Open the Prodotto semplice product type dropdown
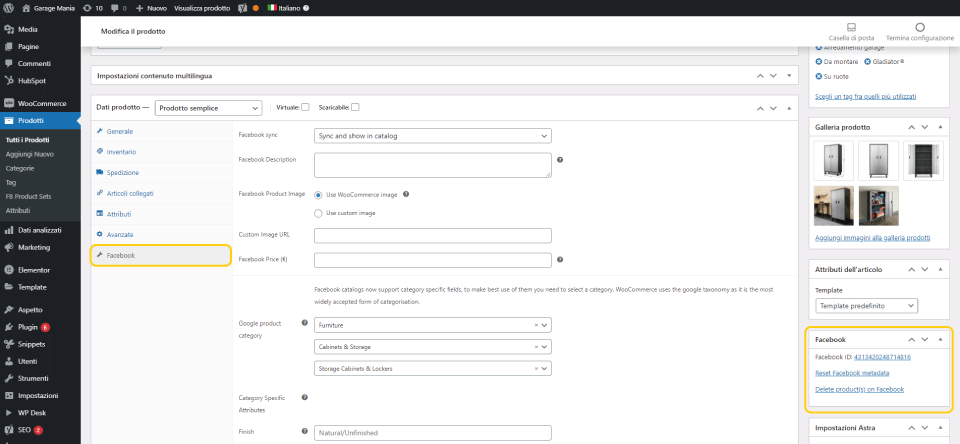This screenshot has width=960, height=444. (208, 108)
